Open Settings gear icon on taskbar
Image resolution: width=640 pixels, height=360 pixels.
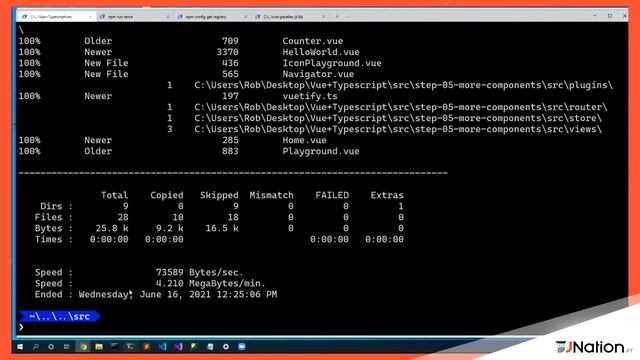point(226,347)
